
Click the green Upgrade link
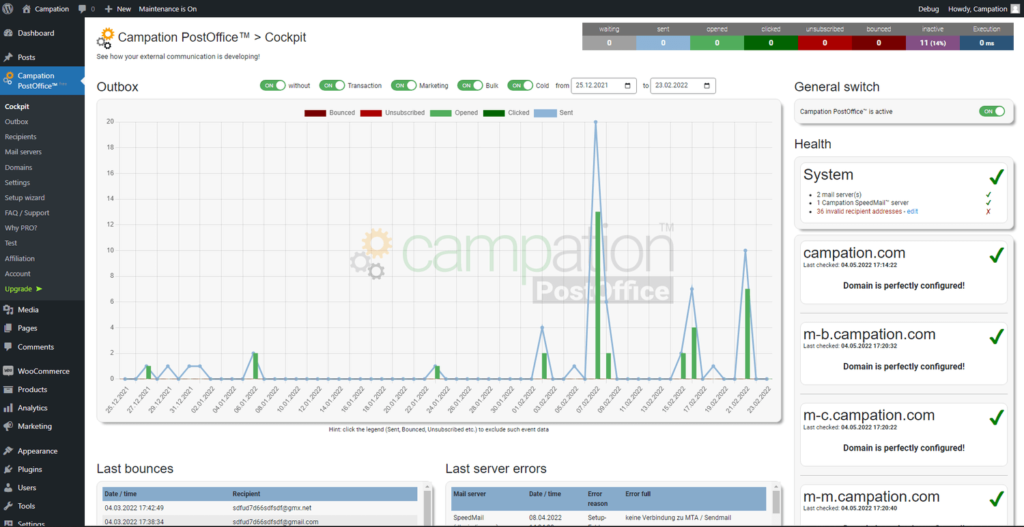coord(23,289)
